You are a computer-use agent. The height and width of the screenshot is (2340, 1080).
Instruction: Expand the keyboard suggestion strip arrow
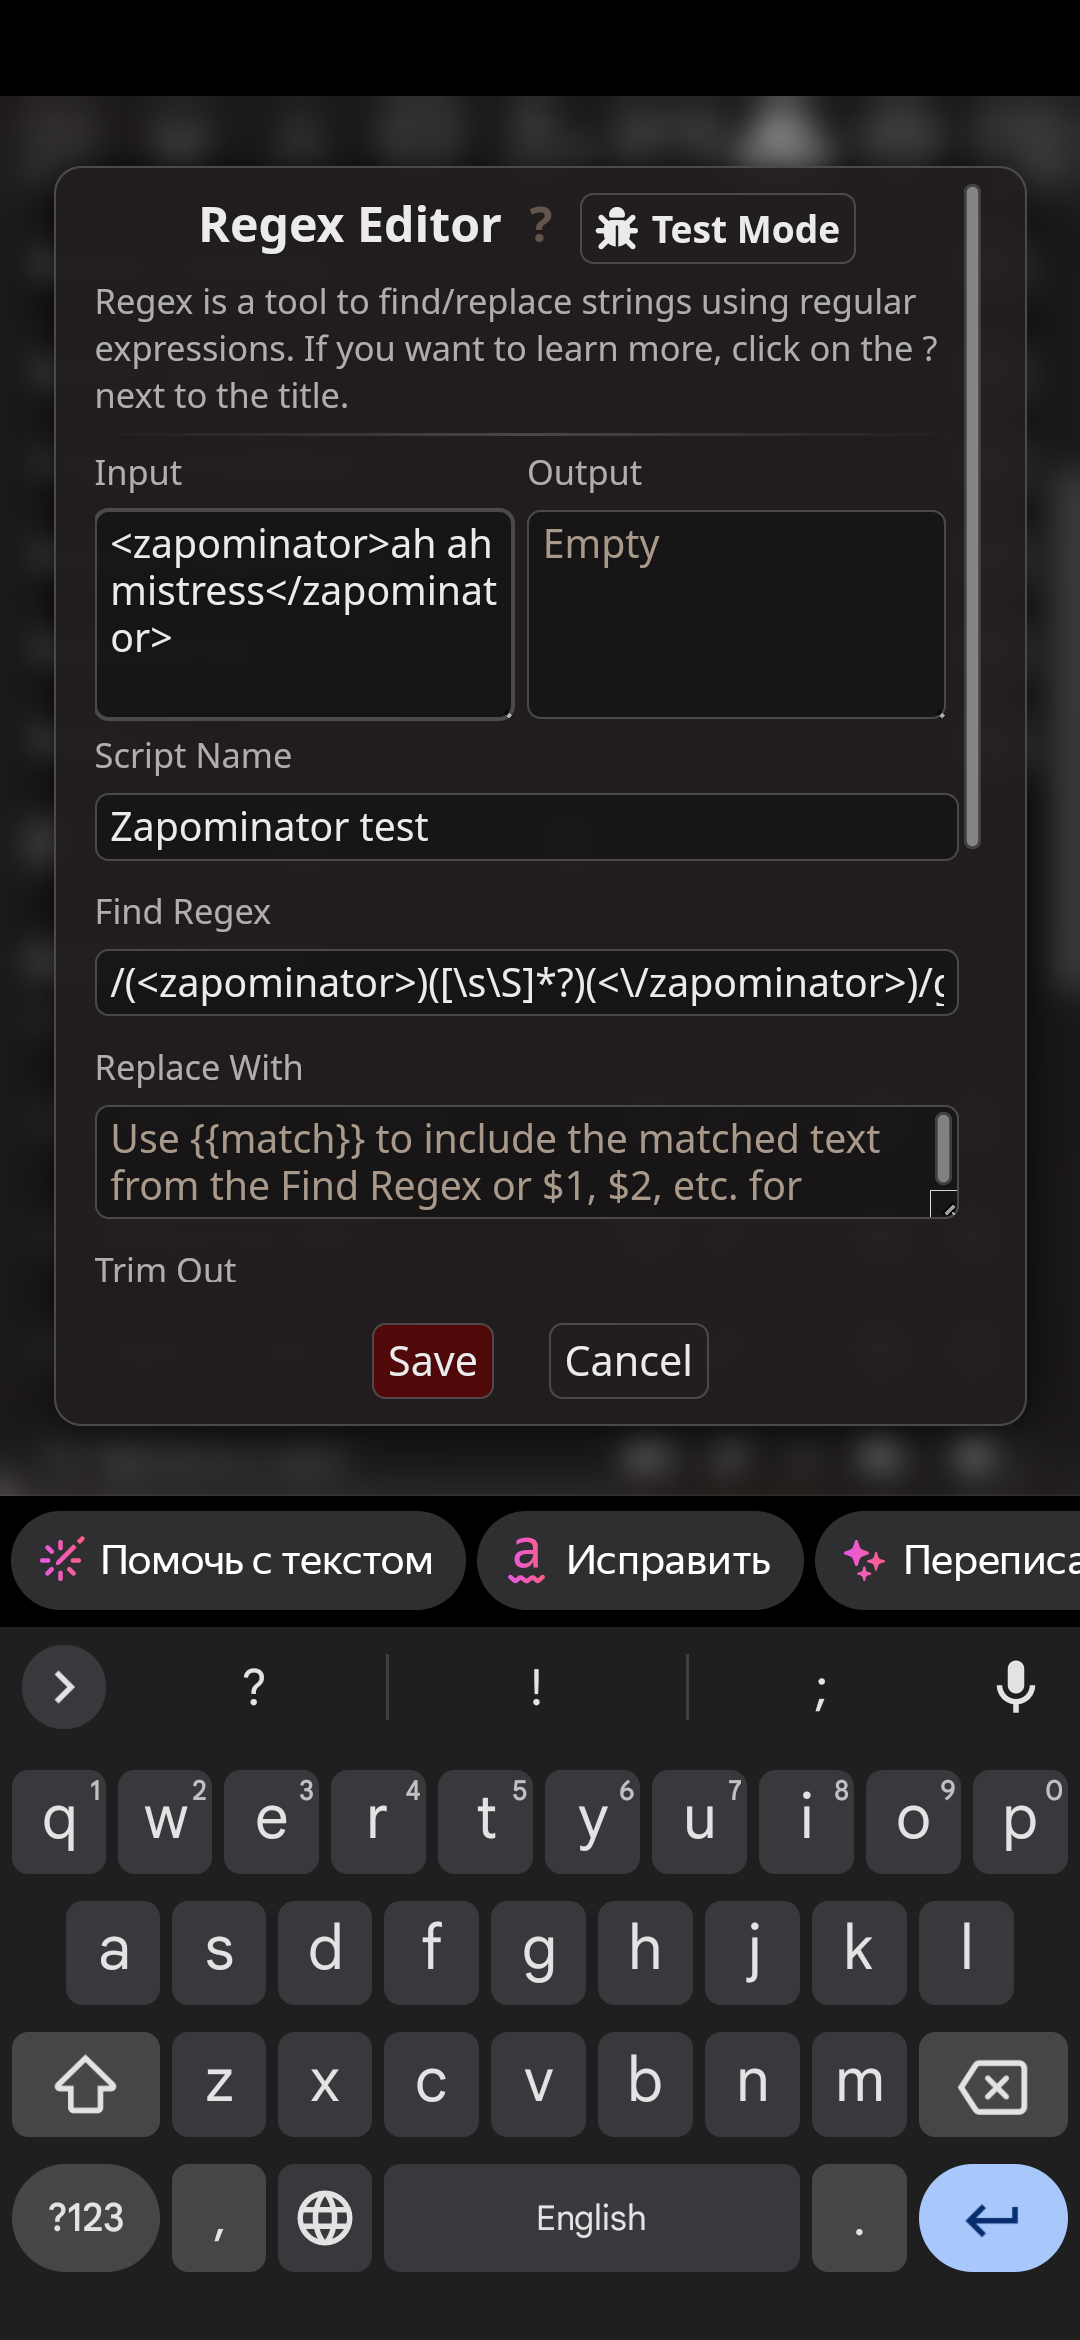point(64,1686)
